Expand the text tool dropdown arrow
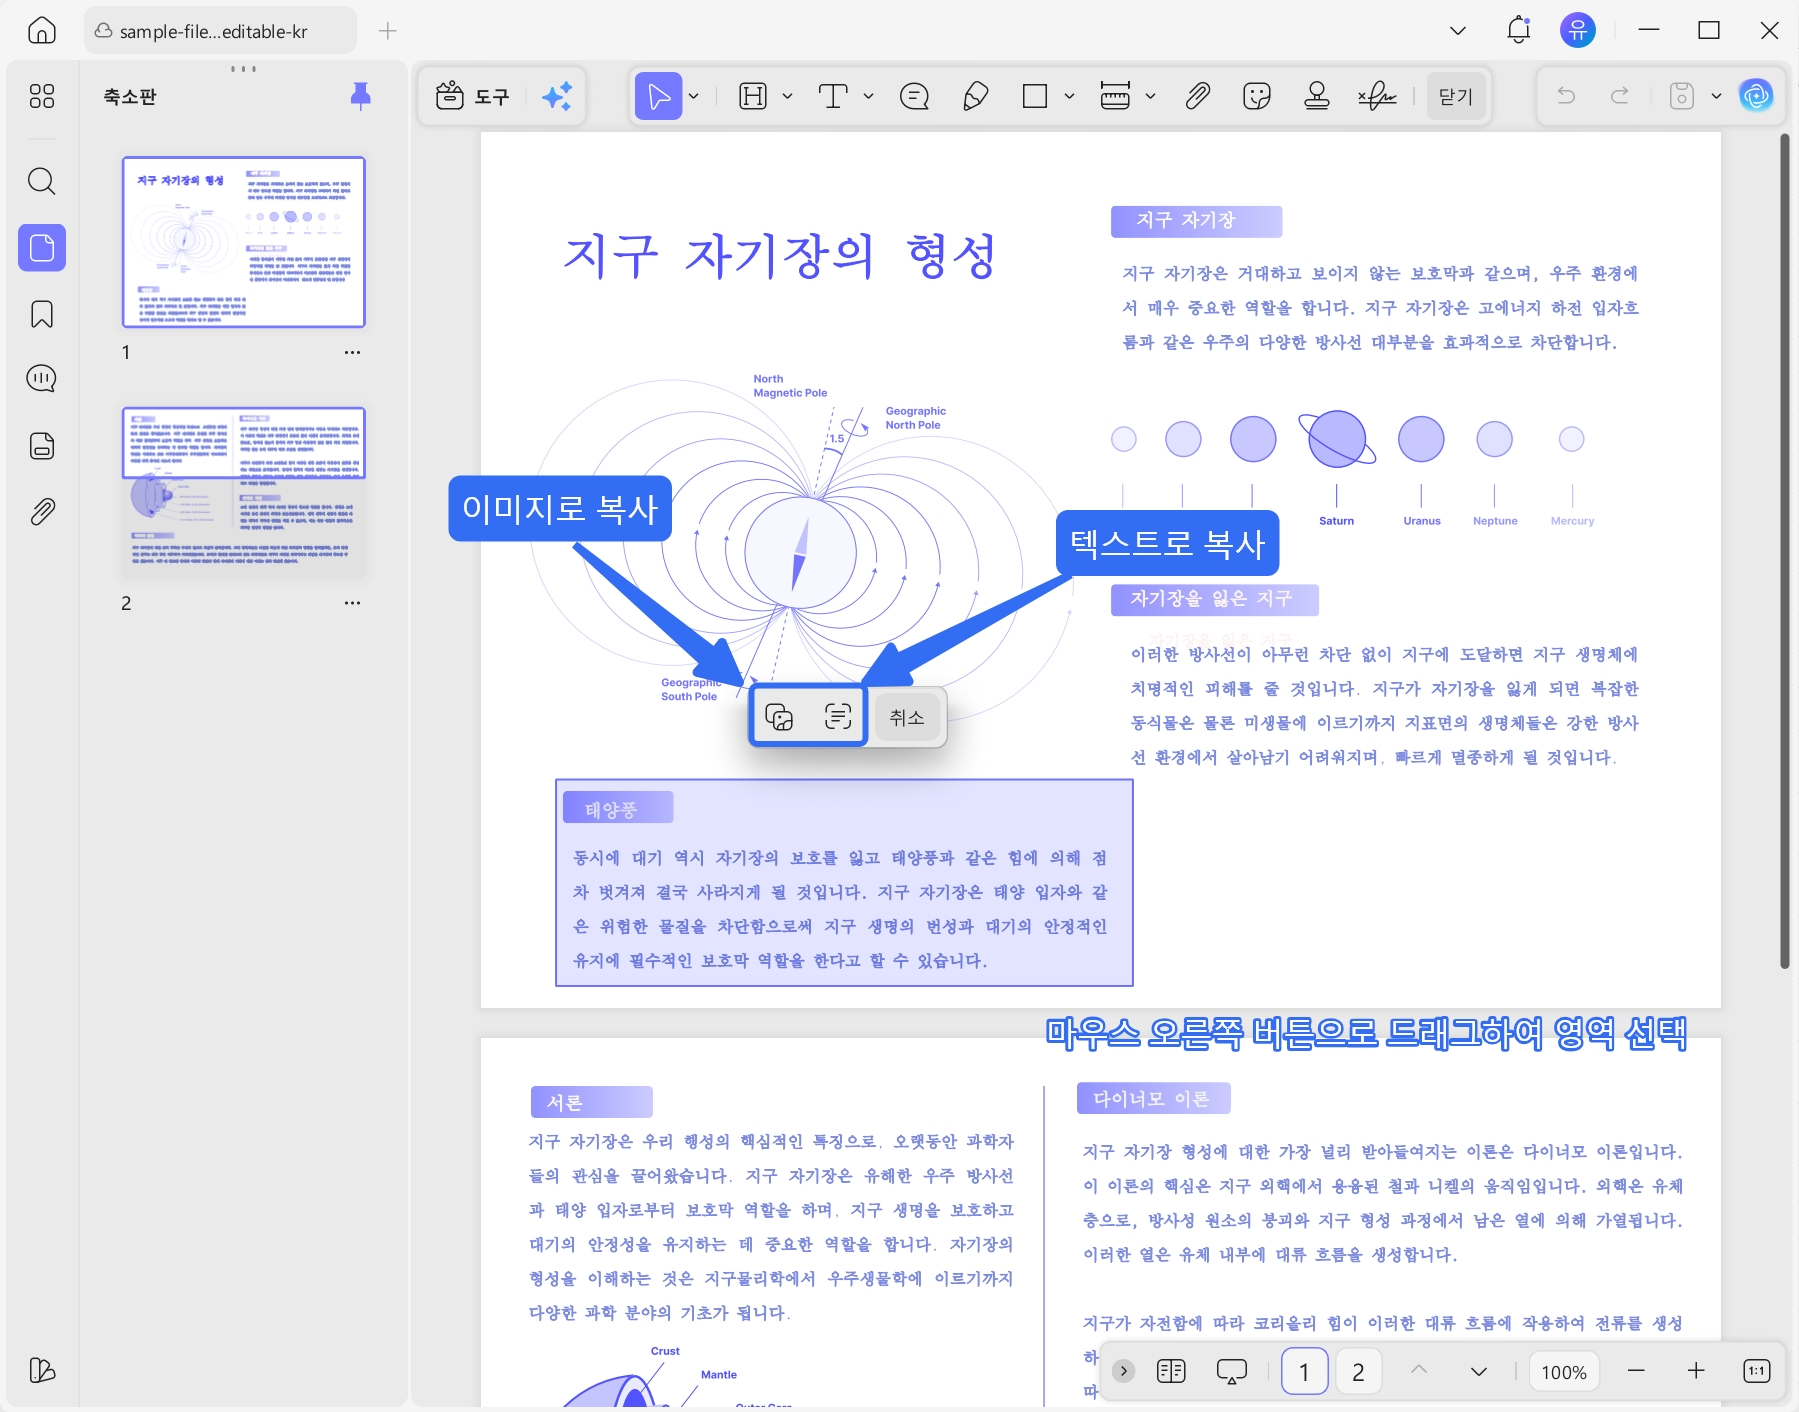1799x1412 pixels. pyautogui.click(x=868, y=96)
